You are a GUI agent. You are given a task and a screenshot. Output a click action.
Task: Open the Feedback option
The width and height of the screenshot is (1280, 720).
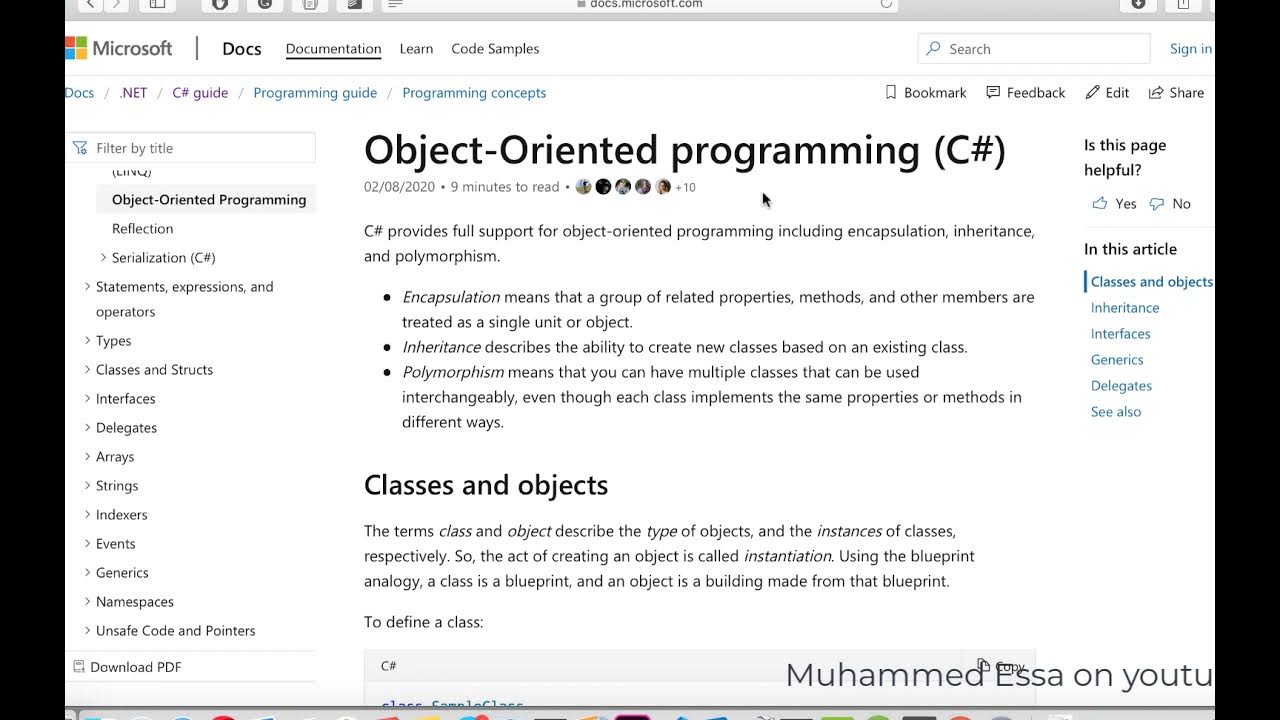point(1026,92)
